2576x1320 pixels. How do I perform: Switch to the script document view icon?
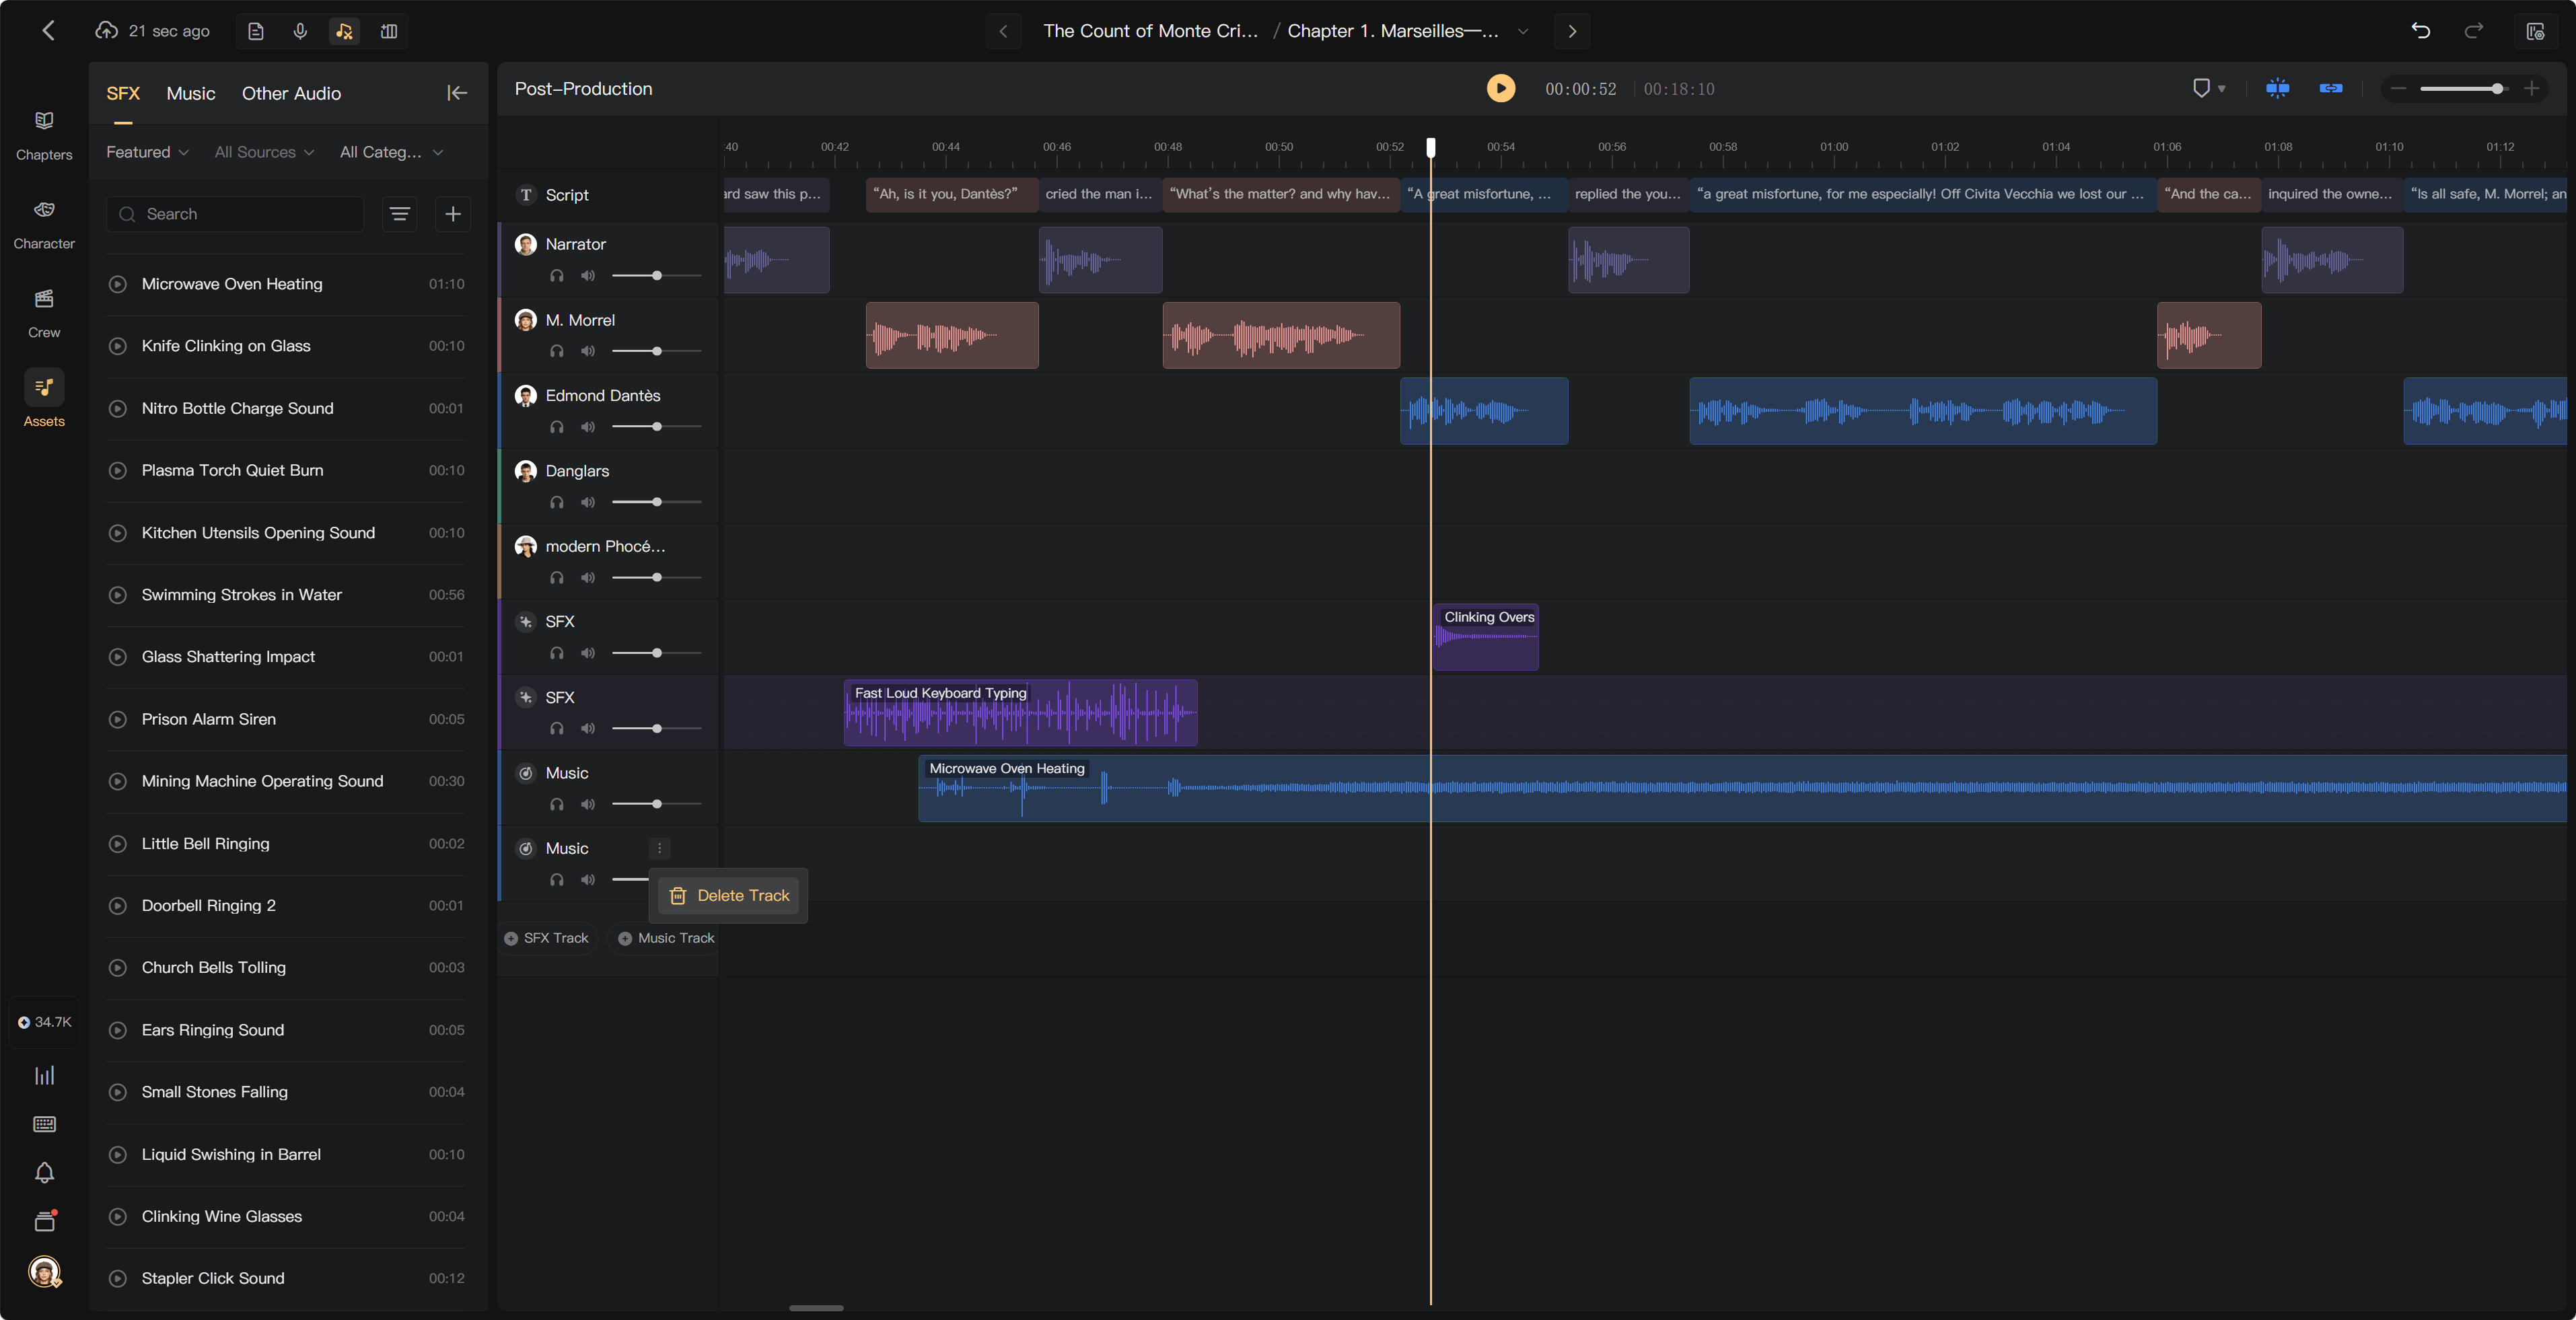256,31
